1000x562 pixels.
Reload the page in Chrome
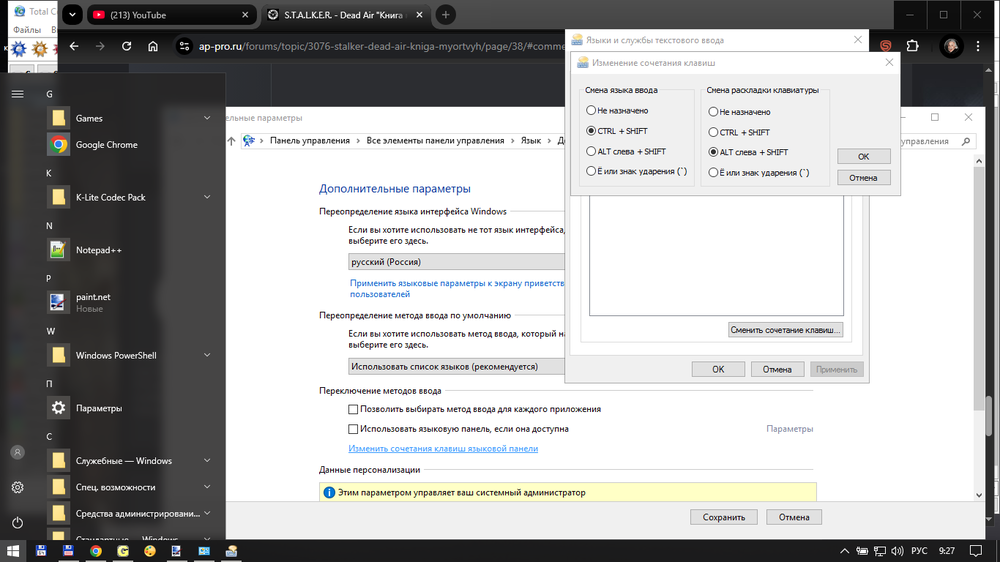tap(126, 46)
